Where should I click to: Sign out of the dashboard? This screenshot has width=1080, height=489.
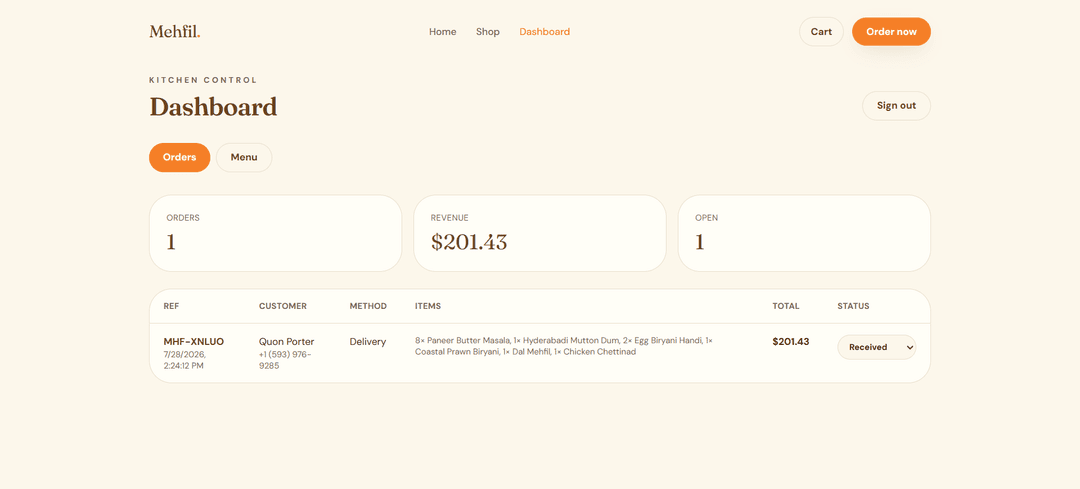[896, 106]
